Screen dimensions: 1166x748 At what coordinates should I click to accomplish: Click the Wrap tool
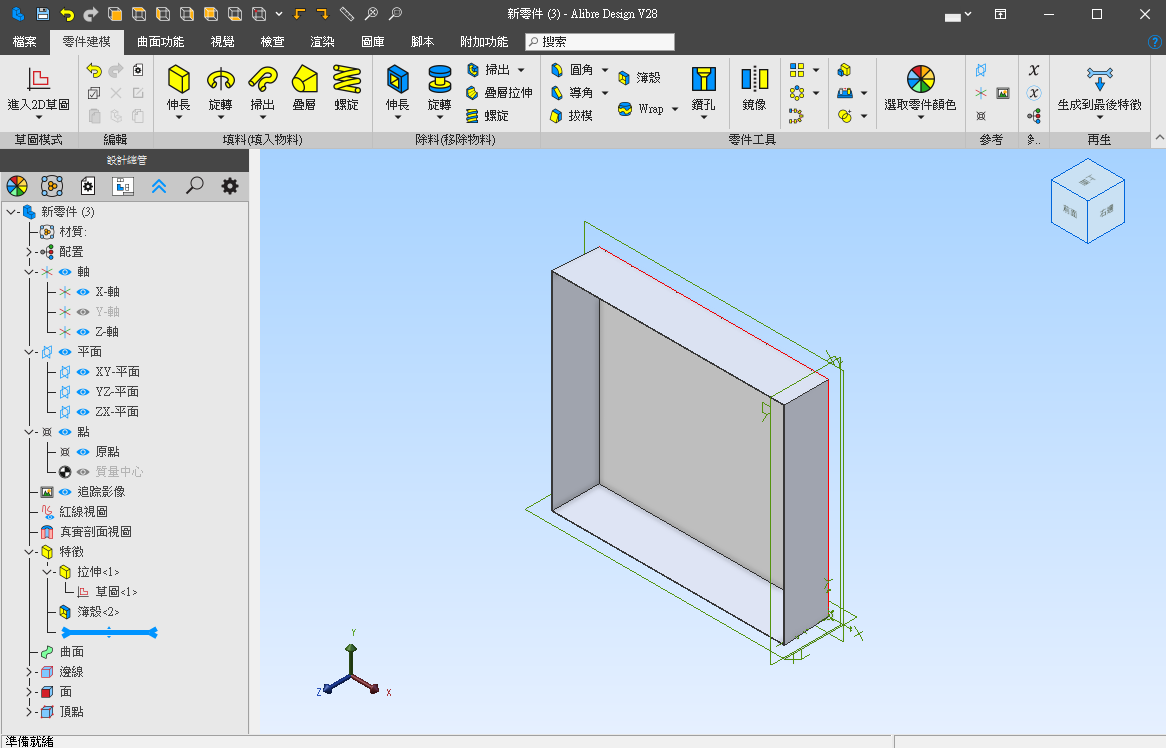641,109
